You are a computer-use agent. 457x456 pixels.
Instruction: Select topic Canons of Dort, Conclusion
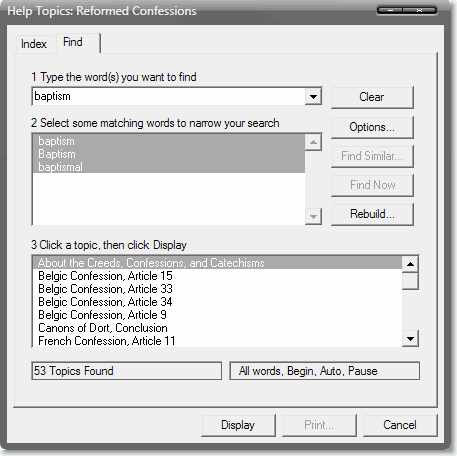(x=217, y=328)
